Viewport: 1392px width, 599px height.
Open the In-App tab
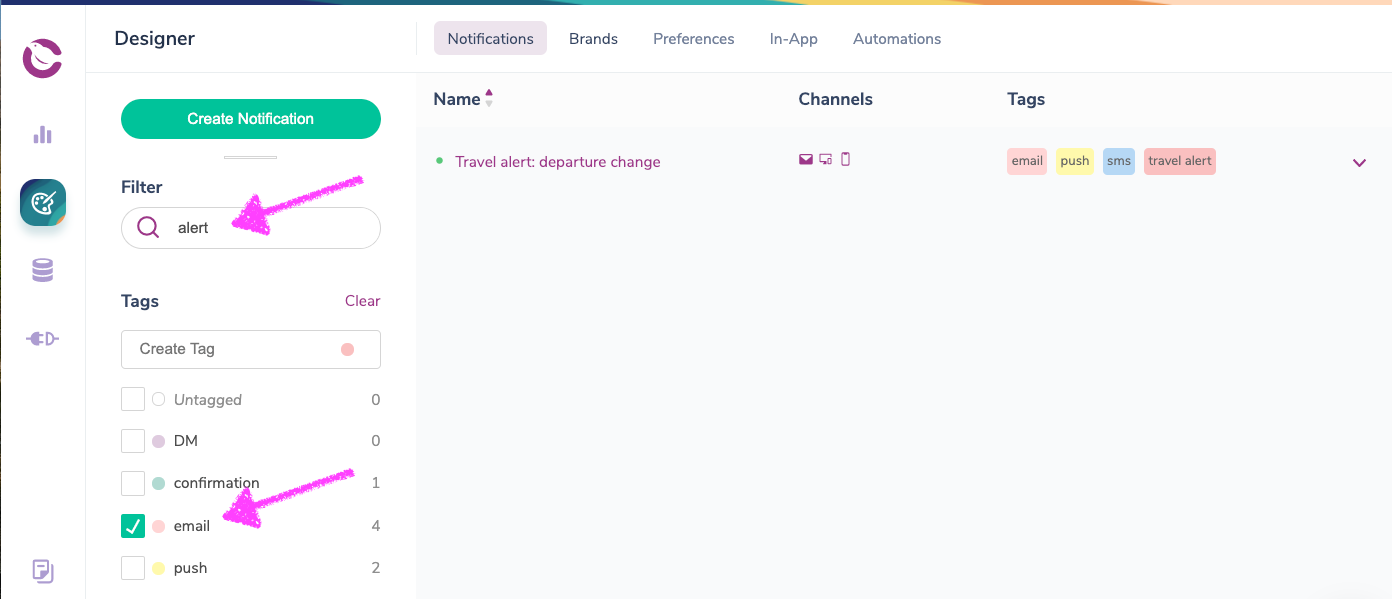pos(794,39)
